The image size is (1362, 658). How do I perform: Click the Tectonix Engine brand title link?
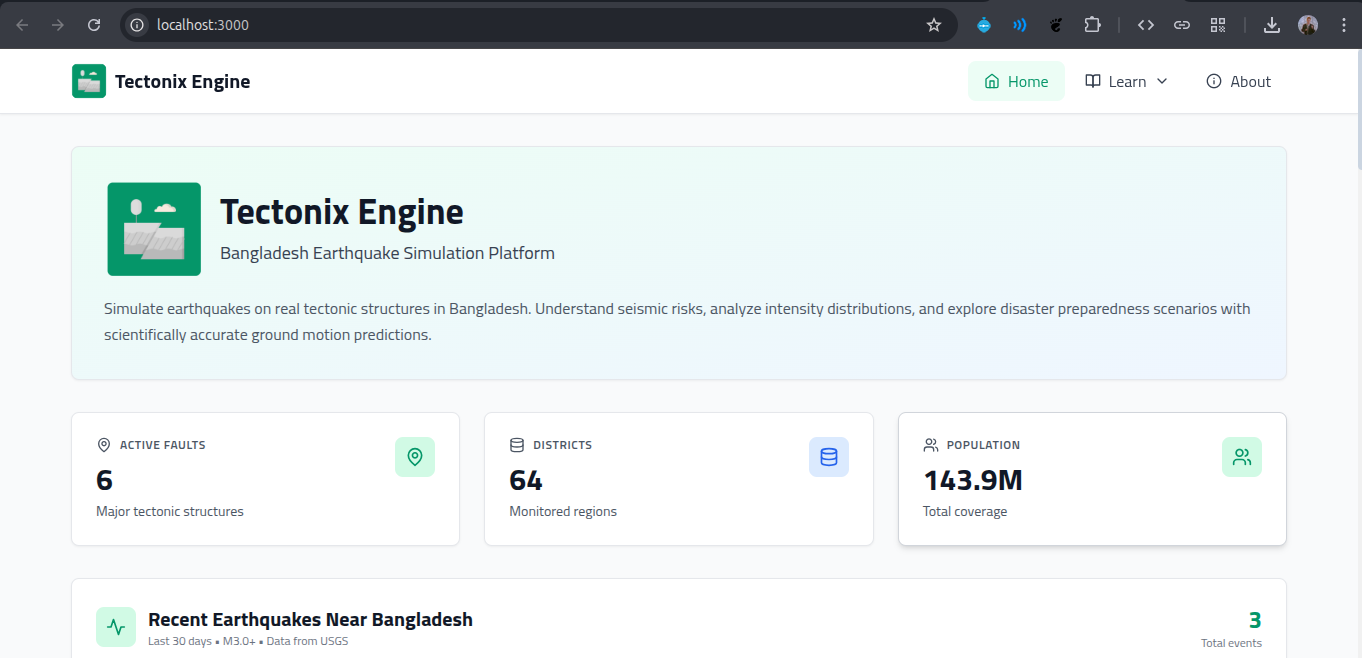click(x=182, y=82)
